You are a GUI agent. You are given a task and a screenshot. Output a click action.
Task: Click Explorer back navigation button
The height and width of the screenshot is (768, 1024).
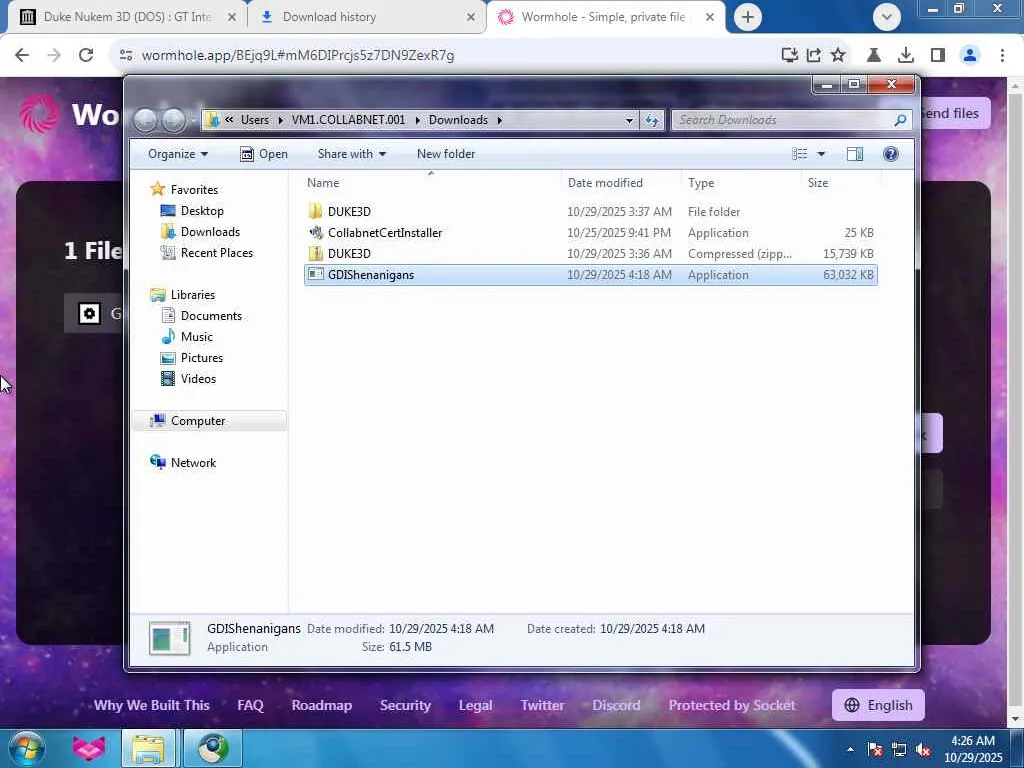pyautogui.click(x=145, y=120)
